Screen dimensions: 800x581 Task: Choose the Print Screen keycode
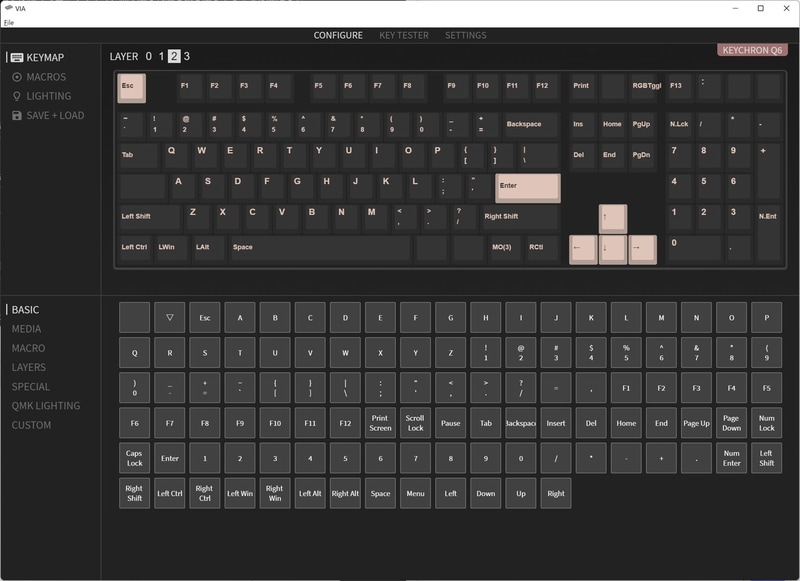[x=380, y=423]
